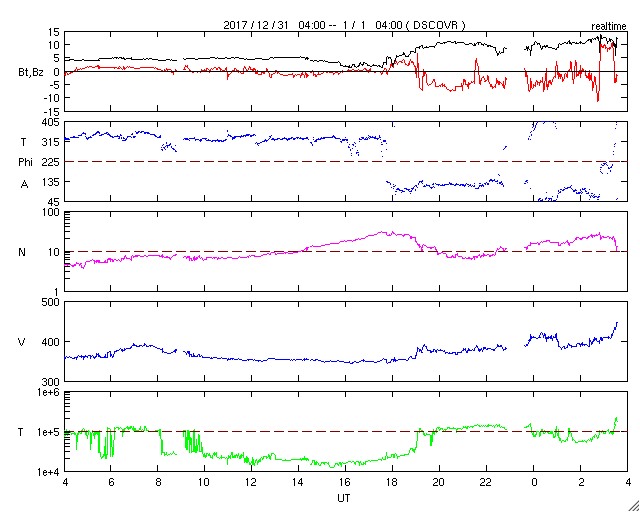Image resolution: width=640 pixels, height=512 pixels.
Task: Select the "1e+4" temperature tick label
Action: [49, 472]
